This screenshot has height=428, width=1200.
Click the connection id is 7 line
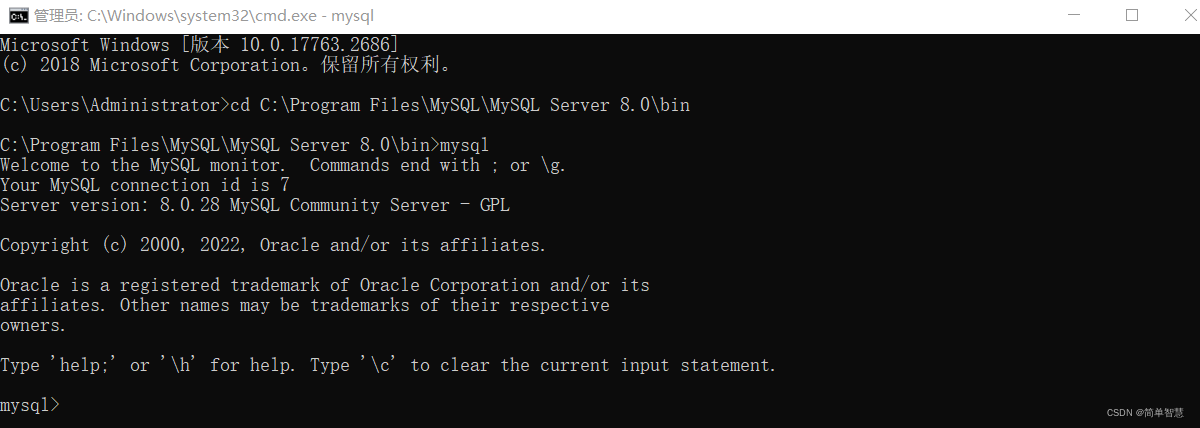[x=144, y=185]
